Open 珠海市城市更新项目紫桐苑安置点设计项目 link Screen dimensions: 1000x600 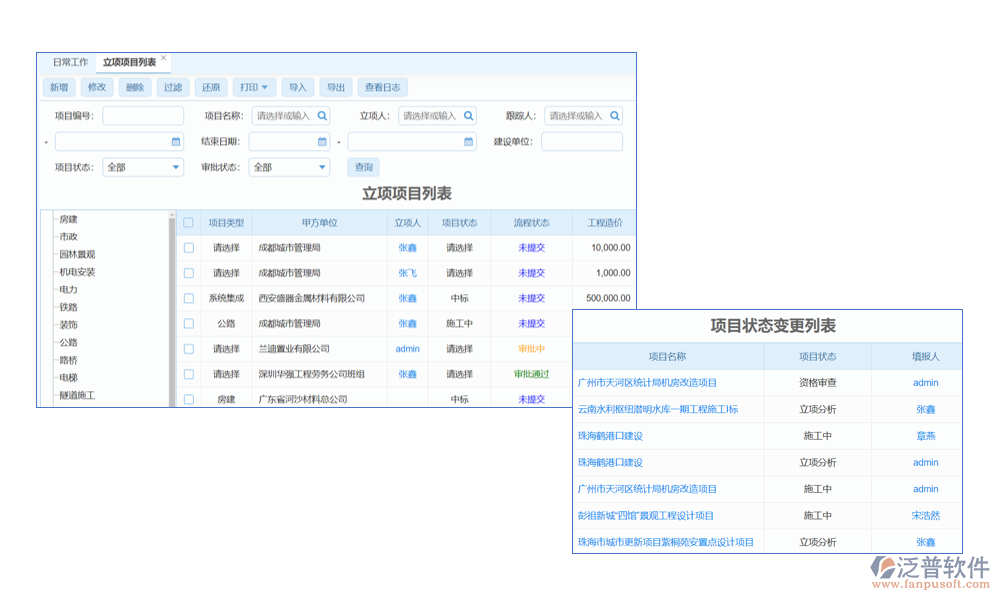pos(665,542)
